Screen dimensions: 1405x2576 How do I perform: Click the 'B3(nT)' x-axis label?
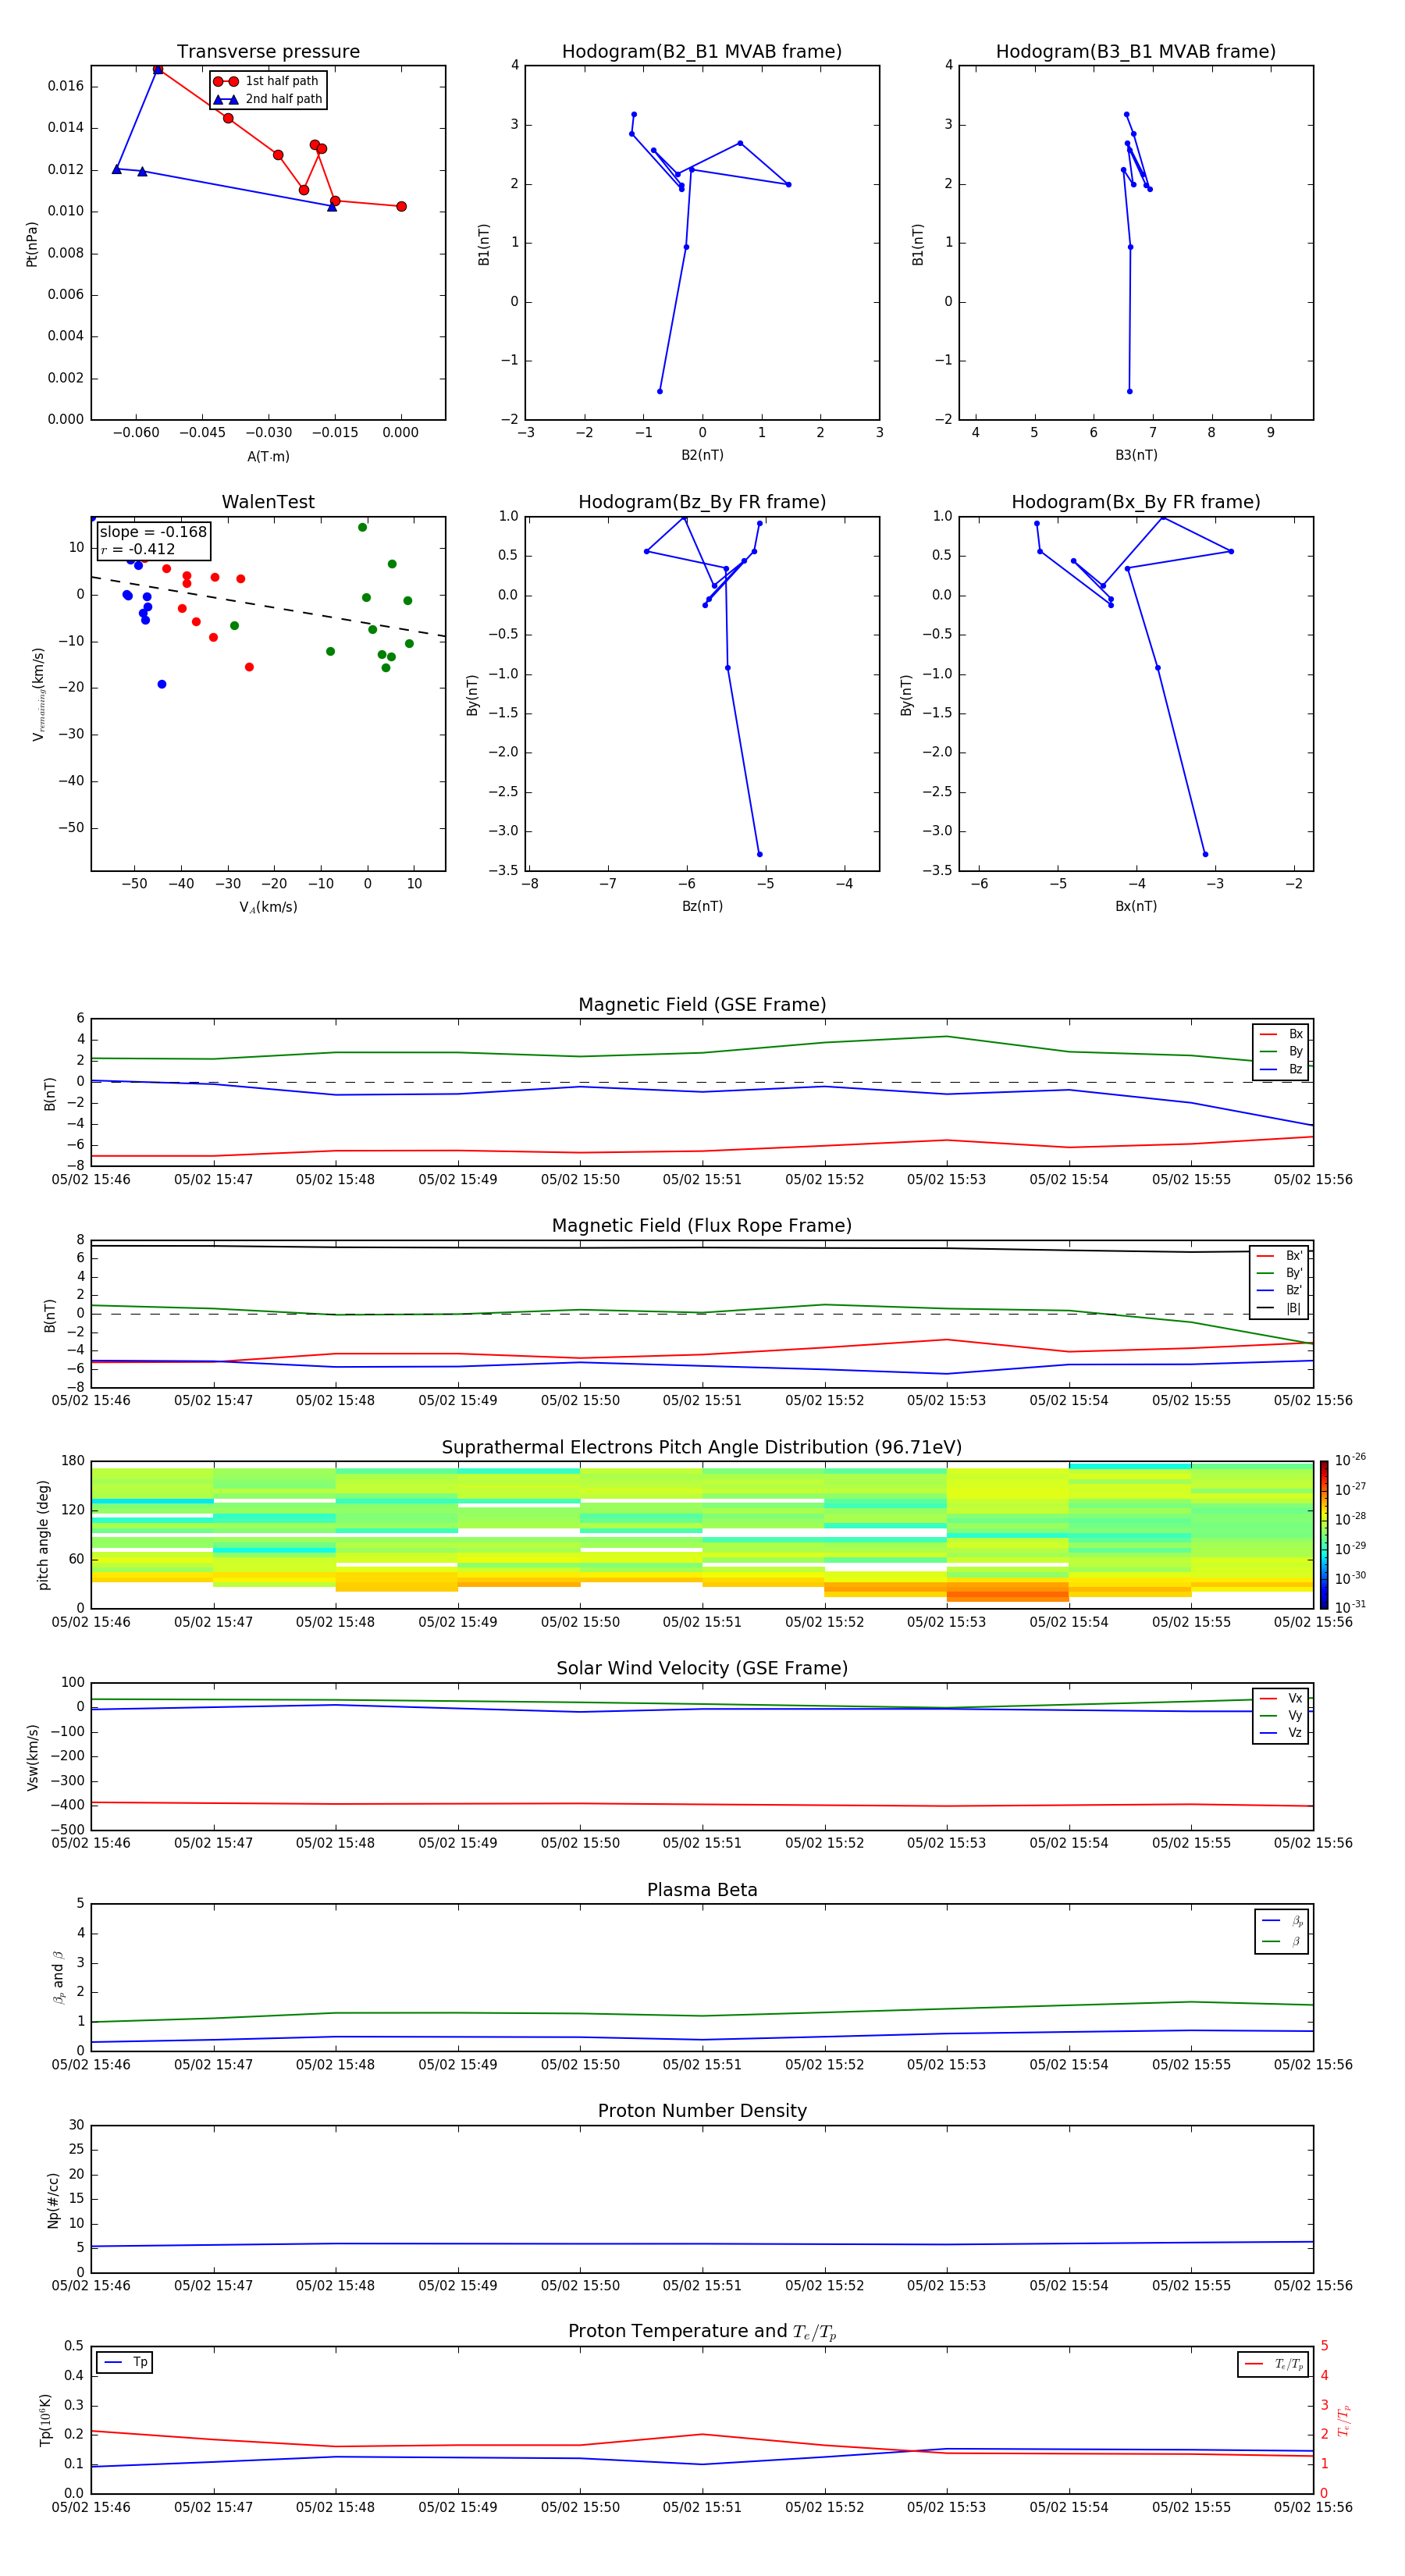[x=1136, y=455]
